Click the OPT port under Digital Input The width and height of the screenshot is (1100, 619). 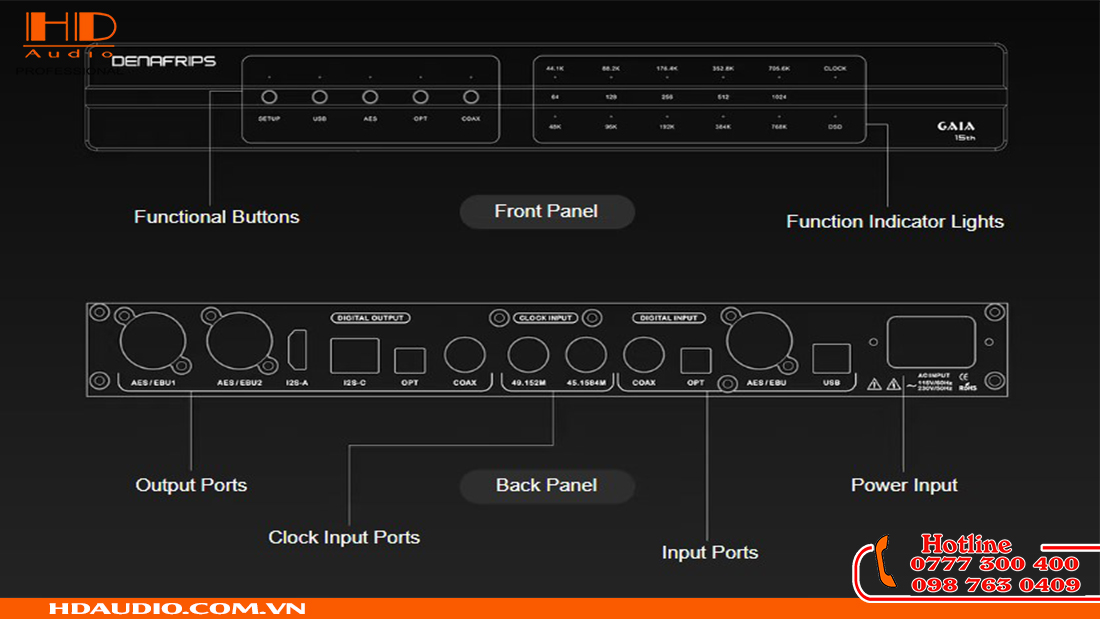[x=695, y=361]
